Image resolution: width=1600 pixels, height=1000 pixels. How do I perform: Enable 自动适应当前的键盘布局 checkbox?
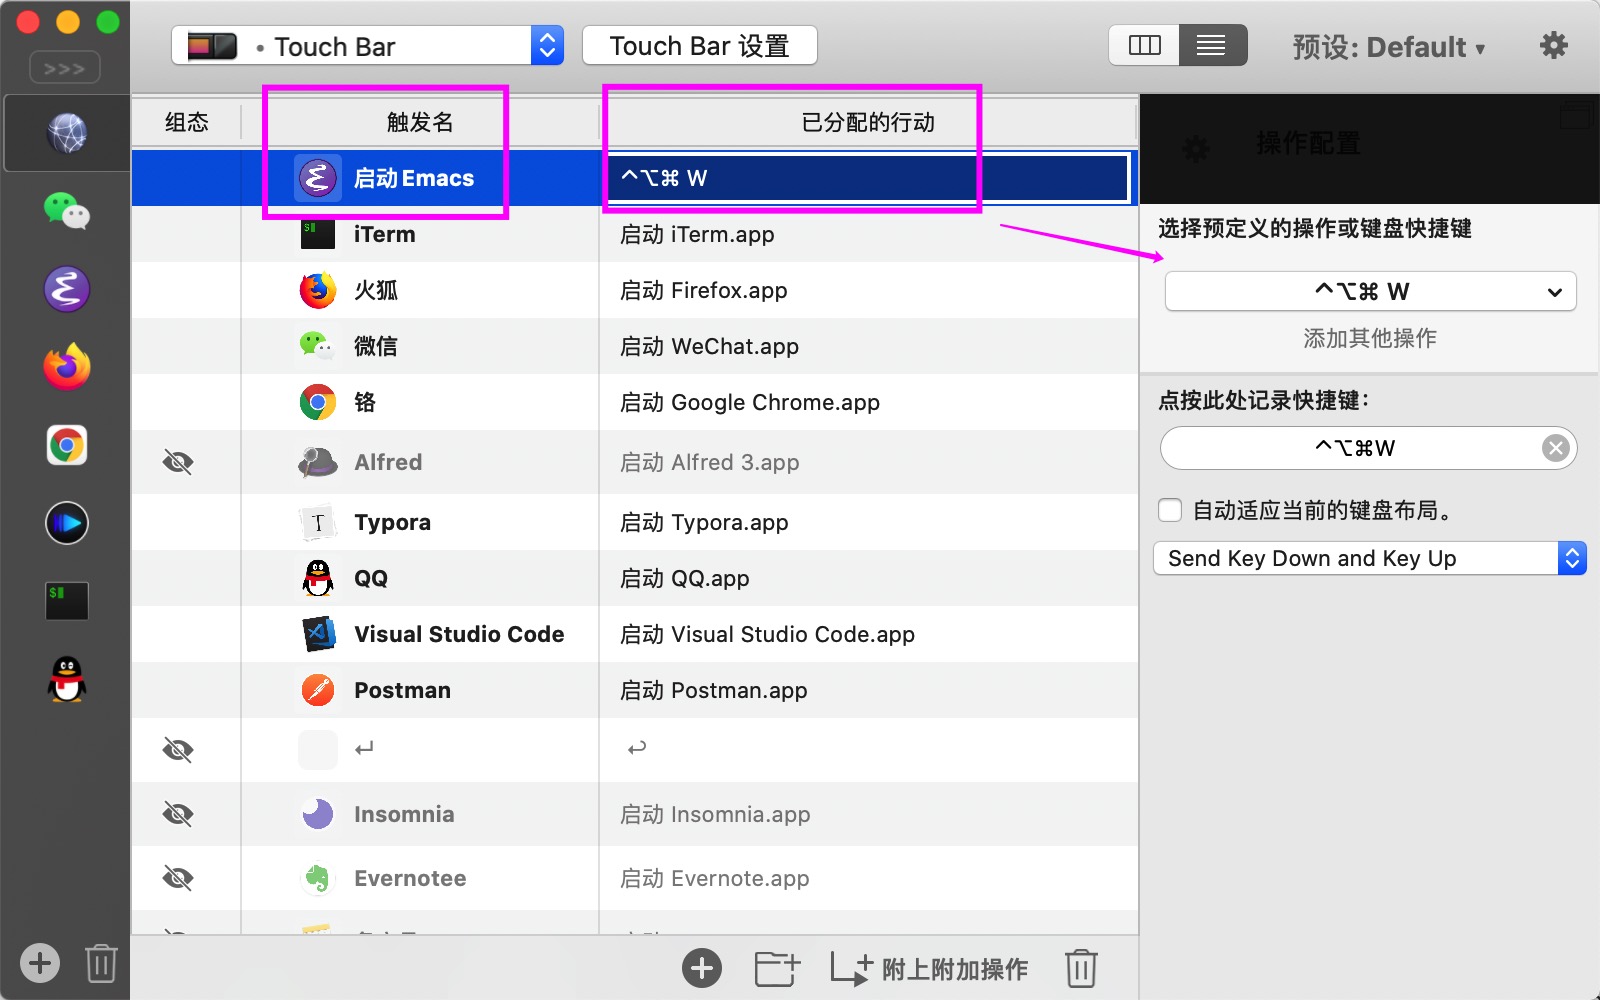tap(1170, 510)
